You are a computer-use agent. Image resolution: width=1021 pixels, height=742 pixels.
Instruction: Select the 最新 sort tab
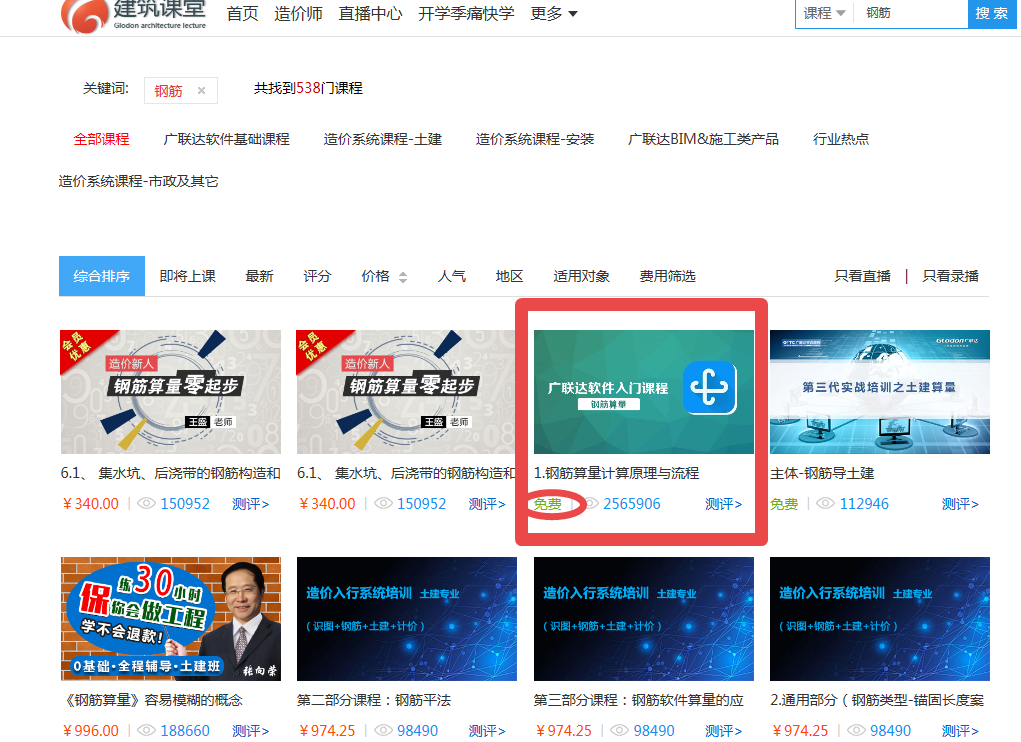pos(259,276)
